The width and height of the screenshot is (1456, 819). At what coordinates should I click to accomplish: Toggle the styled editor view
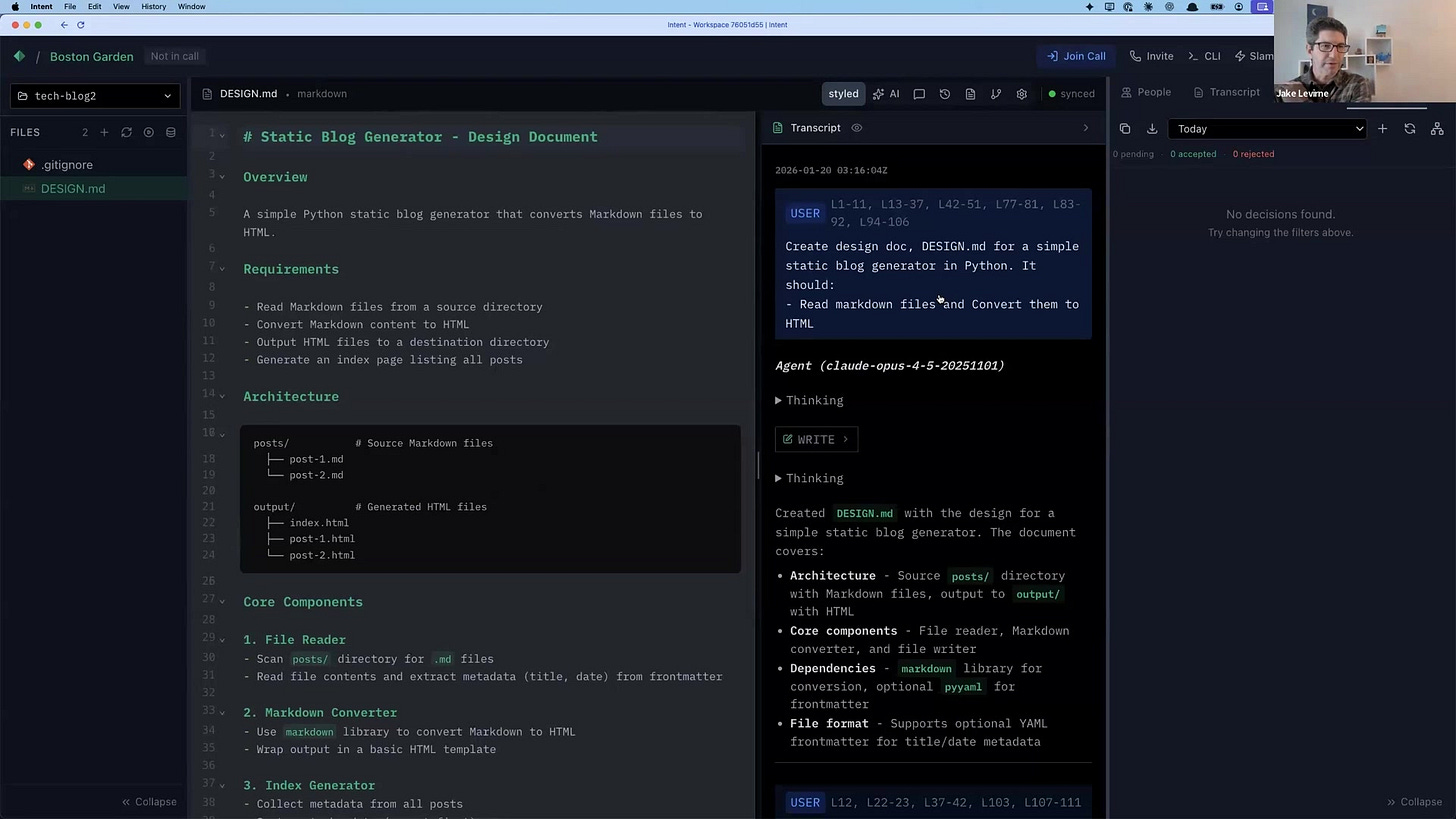[x=843, y=93]
